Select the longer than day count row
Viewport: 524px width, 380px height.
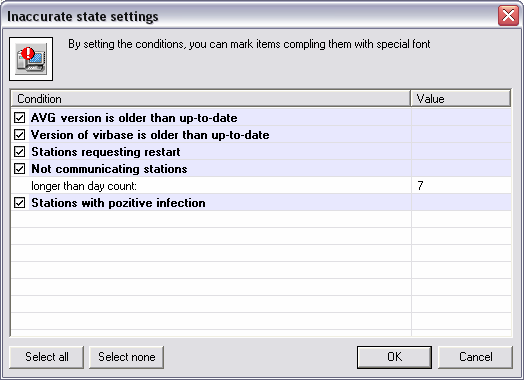tap(261, 186)
